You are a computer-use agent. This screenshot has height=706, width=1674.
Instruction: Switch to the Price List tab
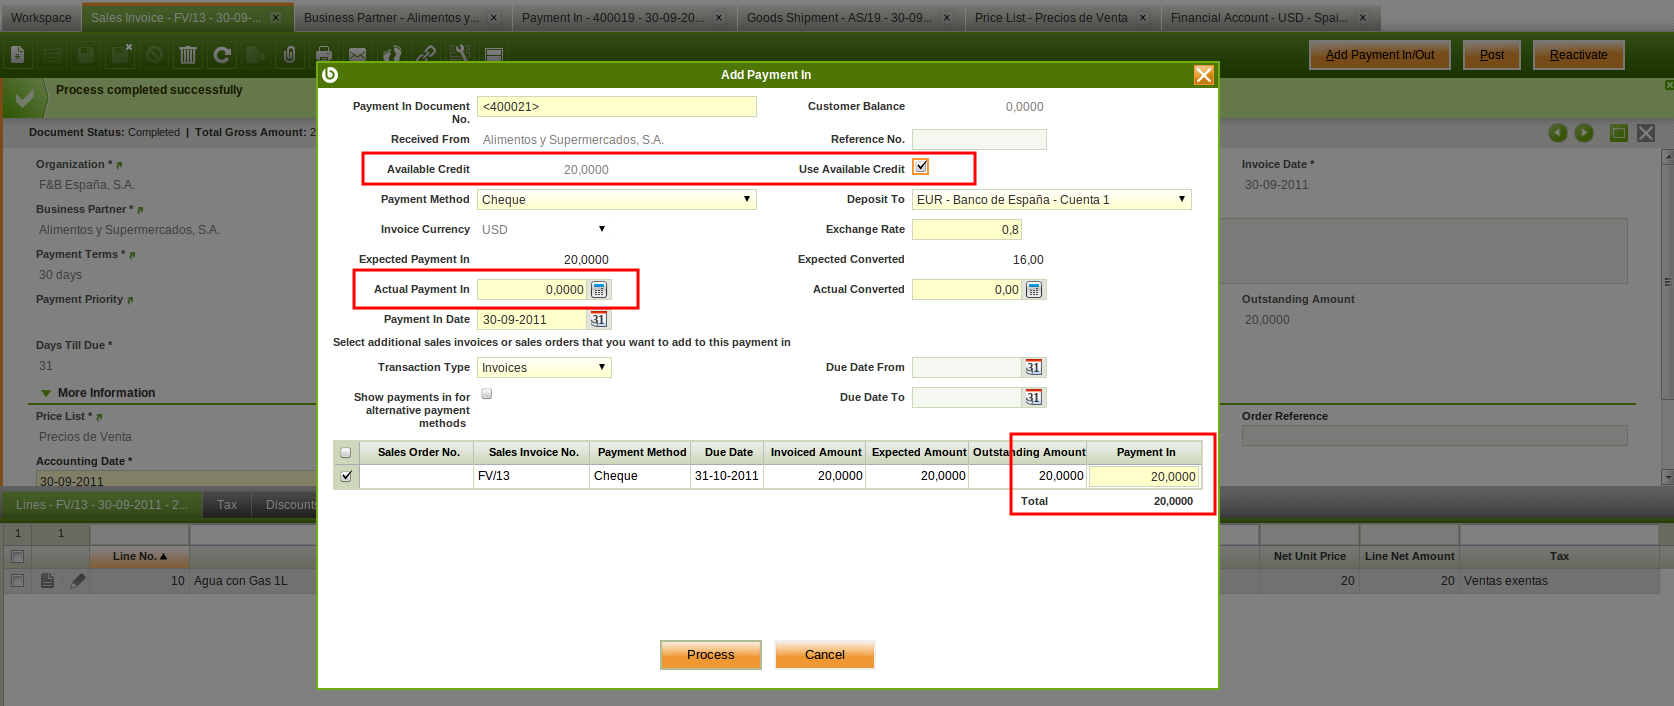click(x=1050, y=18)
